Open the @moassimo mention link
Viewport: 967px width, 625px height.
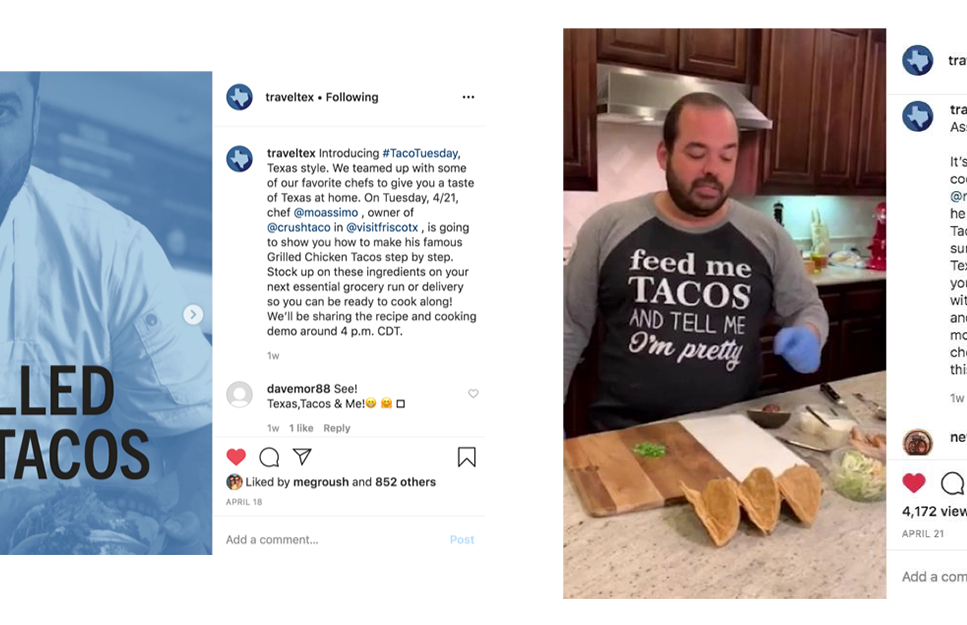tap(326, 212)
